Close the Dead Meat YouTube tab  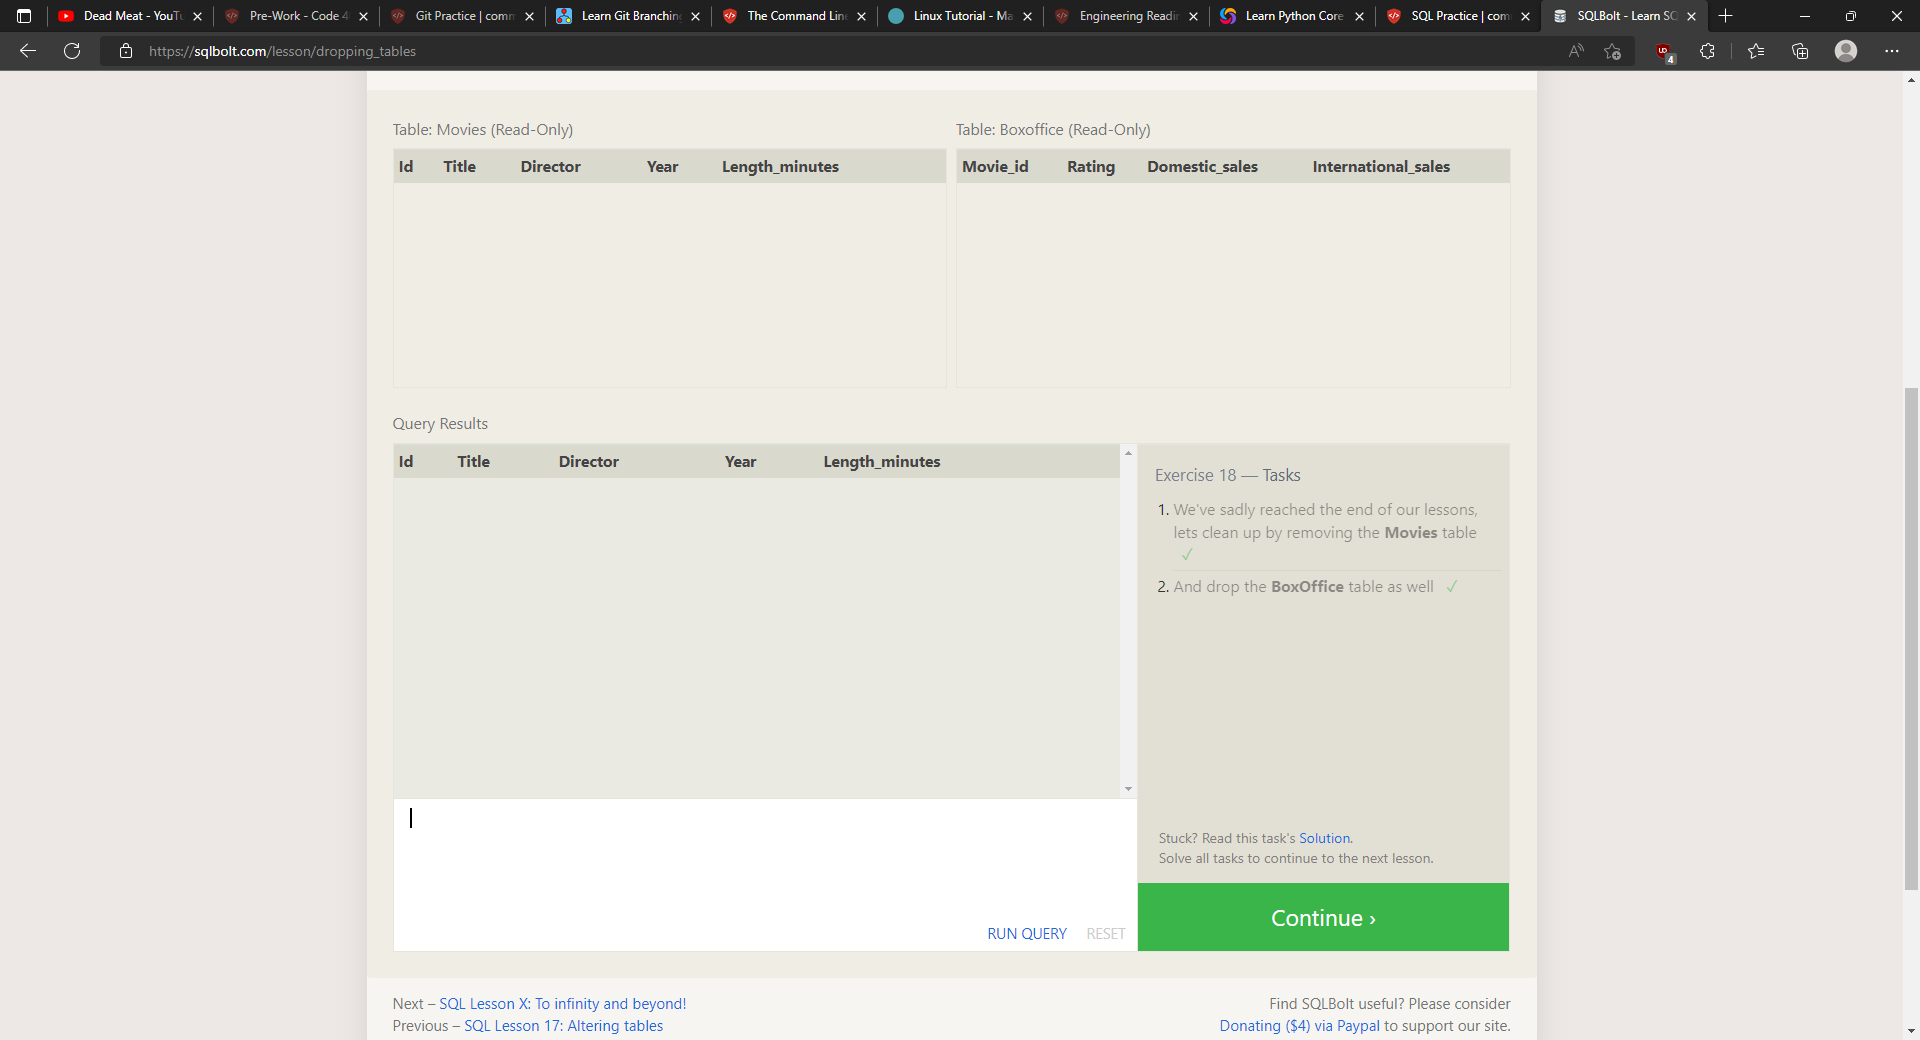(197, 16)
